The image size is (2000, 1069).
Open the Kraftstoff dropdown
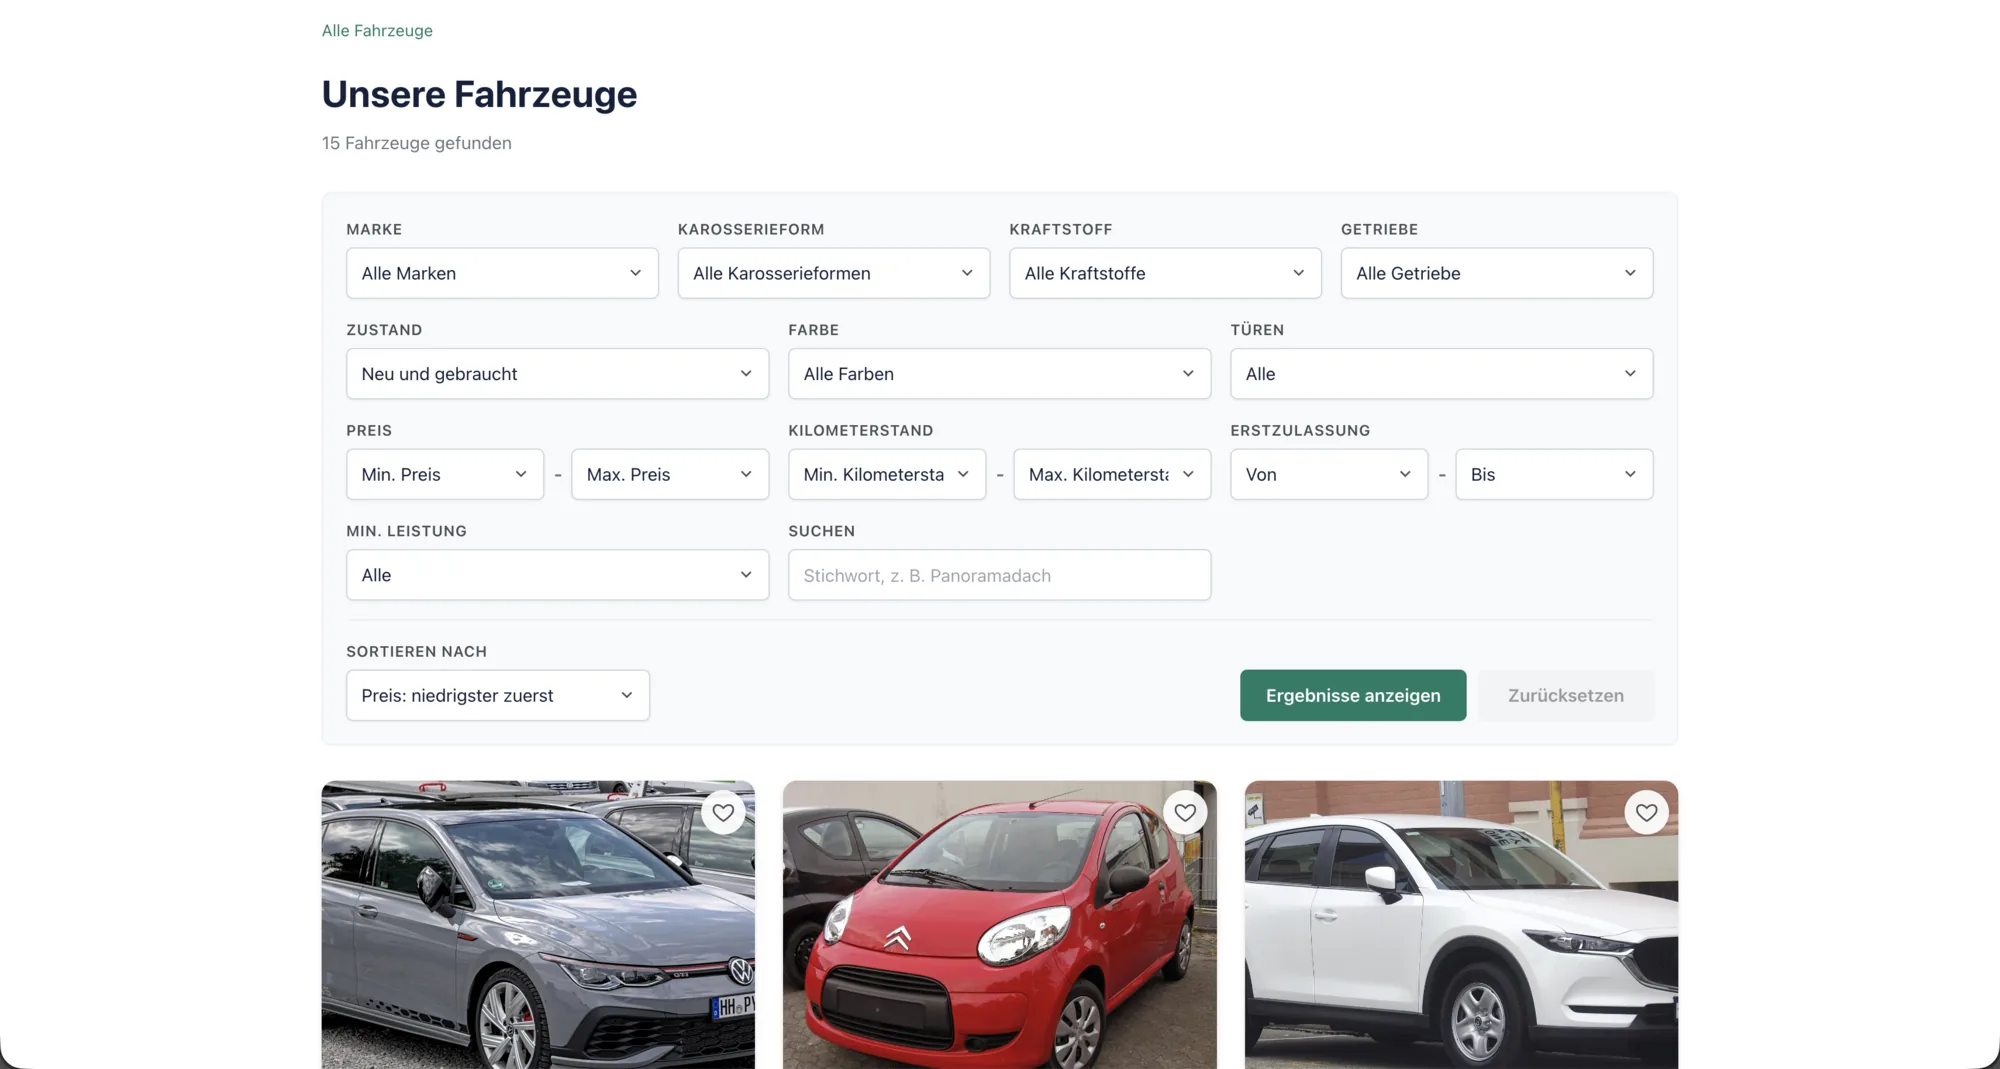pos(1165,273)
